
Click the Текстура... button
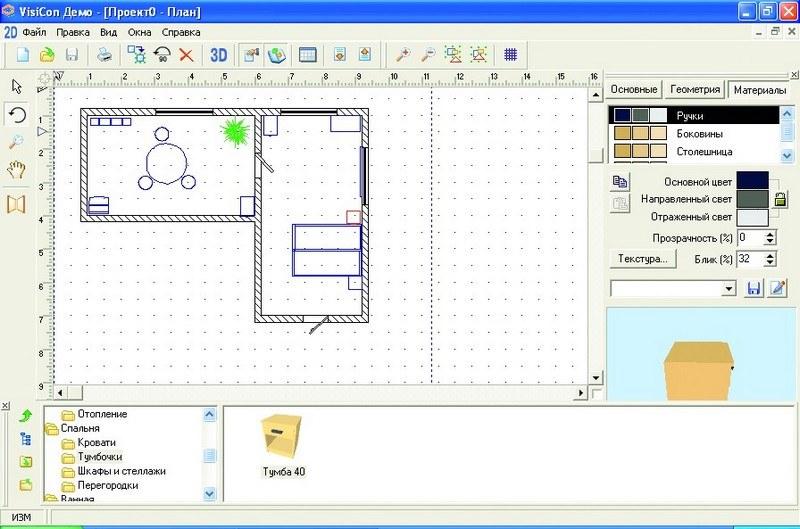641,259
